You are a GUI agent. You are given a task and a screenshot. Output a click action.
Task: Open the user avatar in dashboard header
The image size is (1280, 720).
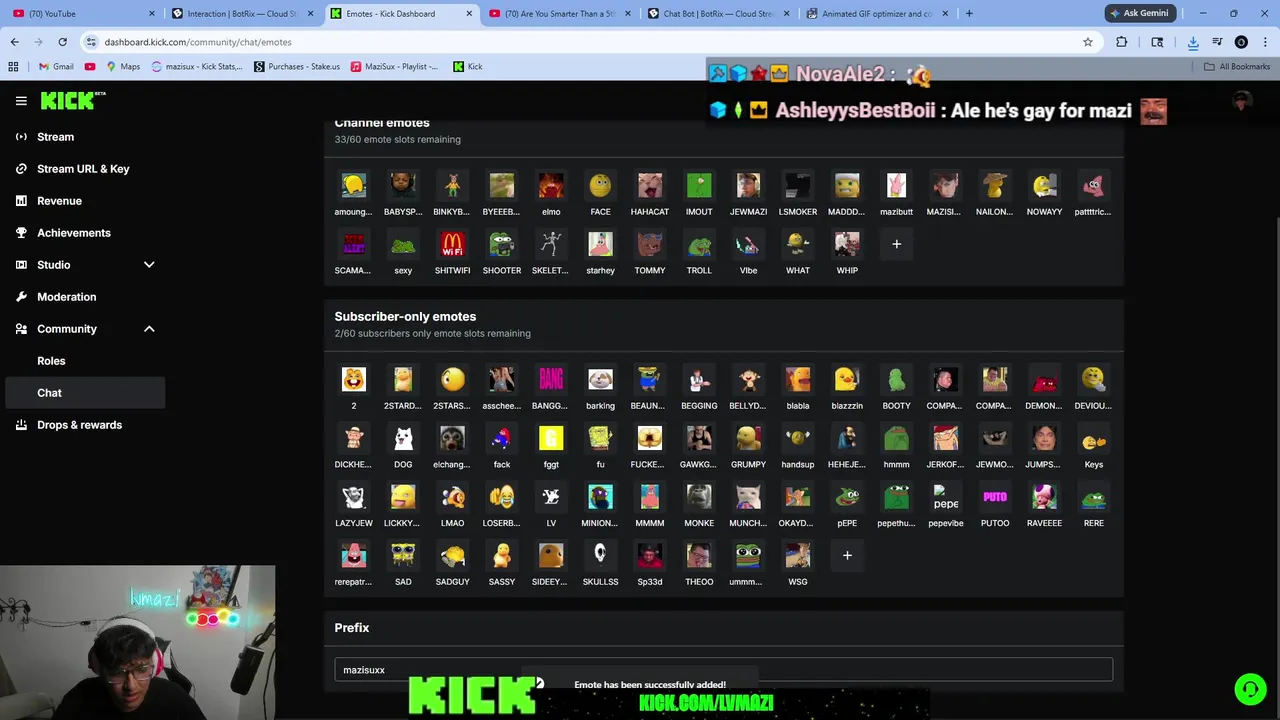pos(1242,101)
